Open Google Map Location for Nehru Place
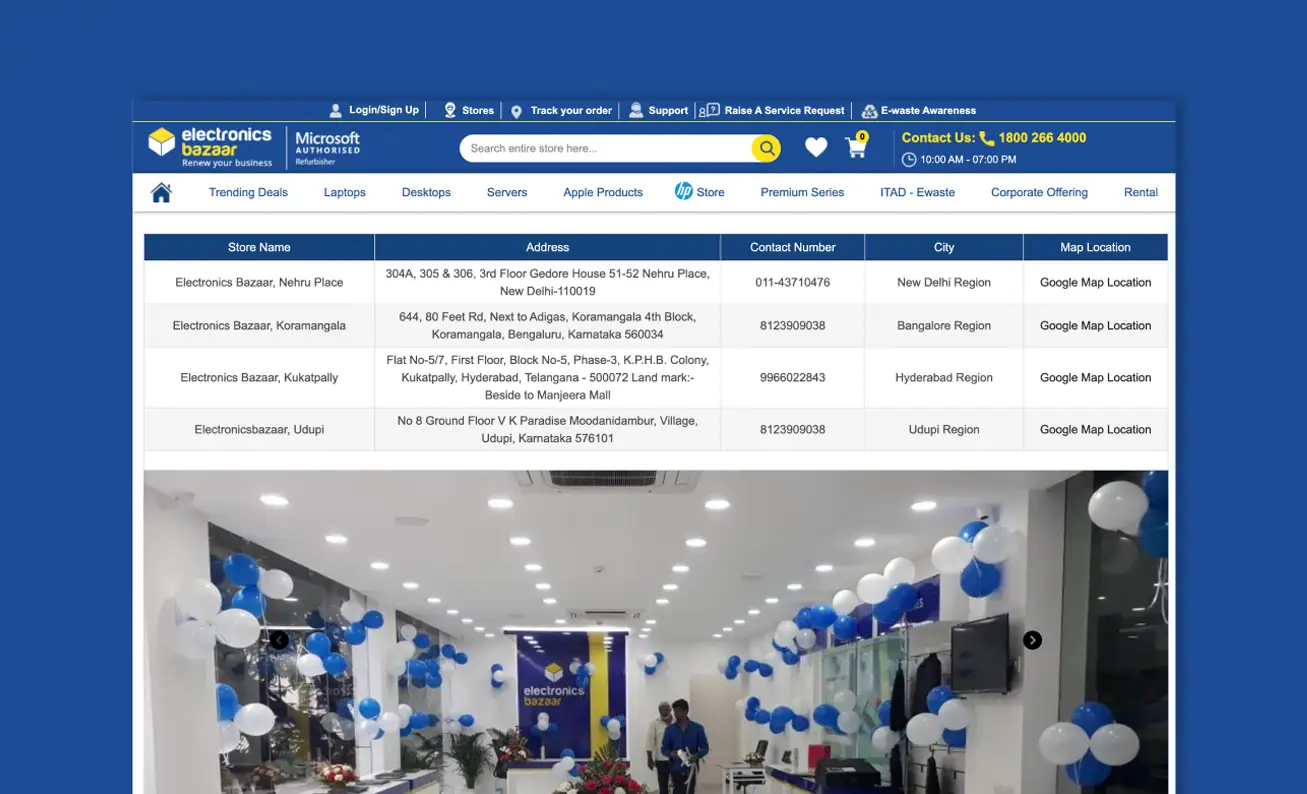Image resolution: width=1307 pixels, height=794 pixels. click(1095, 282)
